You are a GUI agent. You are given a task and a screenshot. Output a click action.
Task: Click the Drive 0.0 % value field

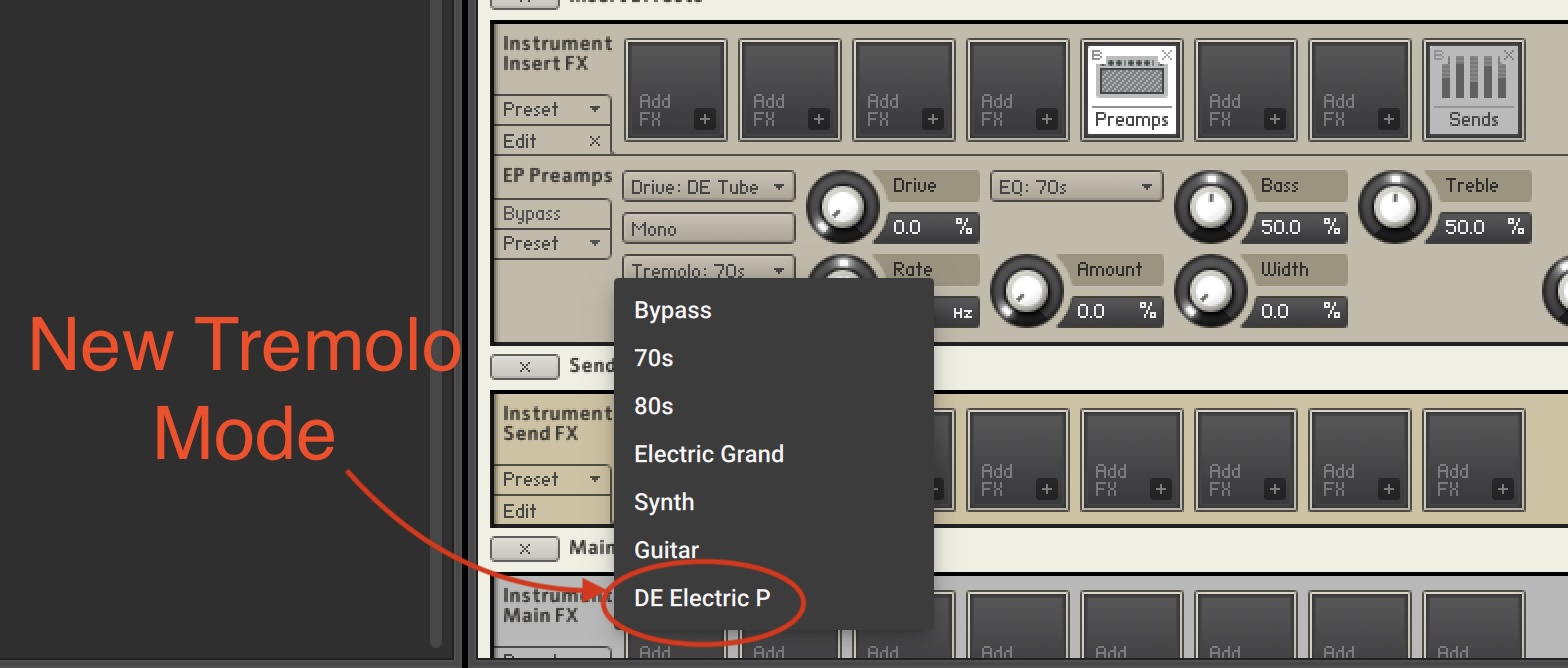click(x=929, y=227)
